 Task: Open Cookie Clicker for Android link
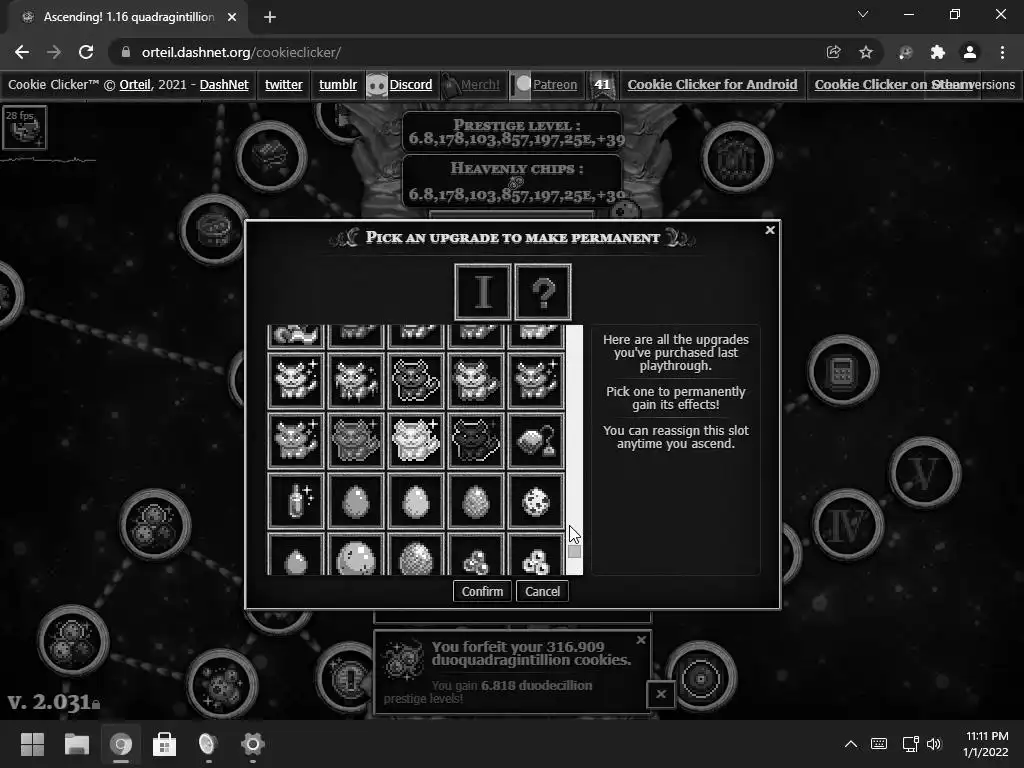click(x=712, y=85)
